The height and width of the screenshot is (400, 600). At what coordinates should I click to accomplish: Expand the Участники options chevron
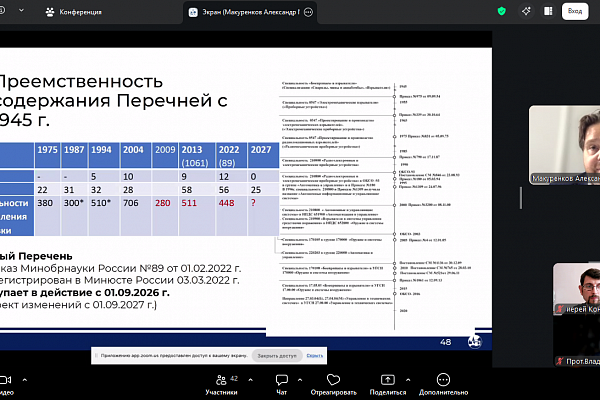[251, 380]
